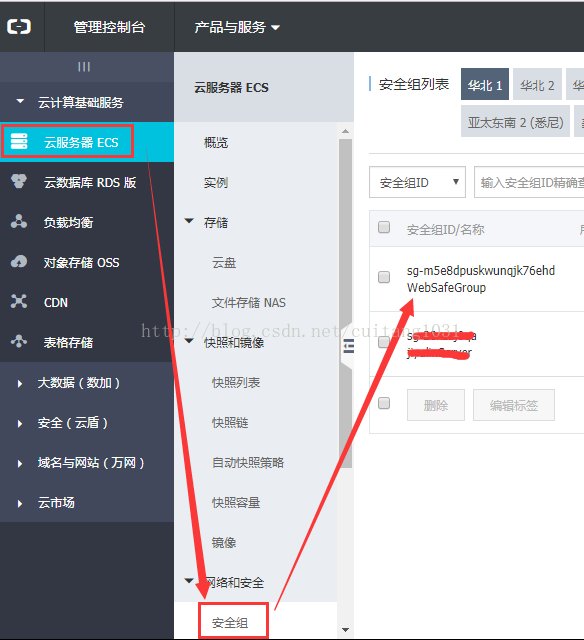Click the submenu scrollbar up arrow

(345, 131)
